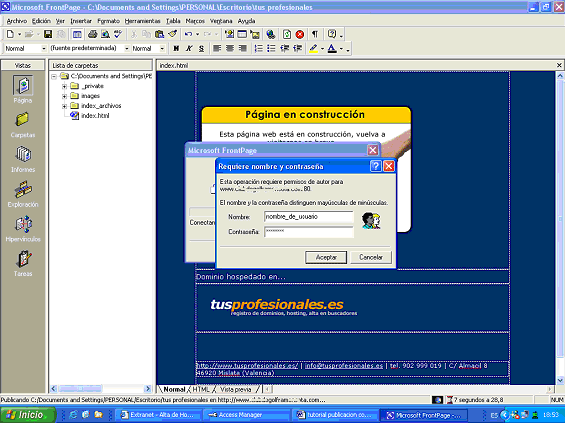Open the Tabla menu
Image resolution: width=566 pixels, height=425 pixels.
173,21
